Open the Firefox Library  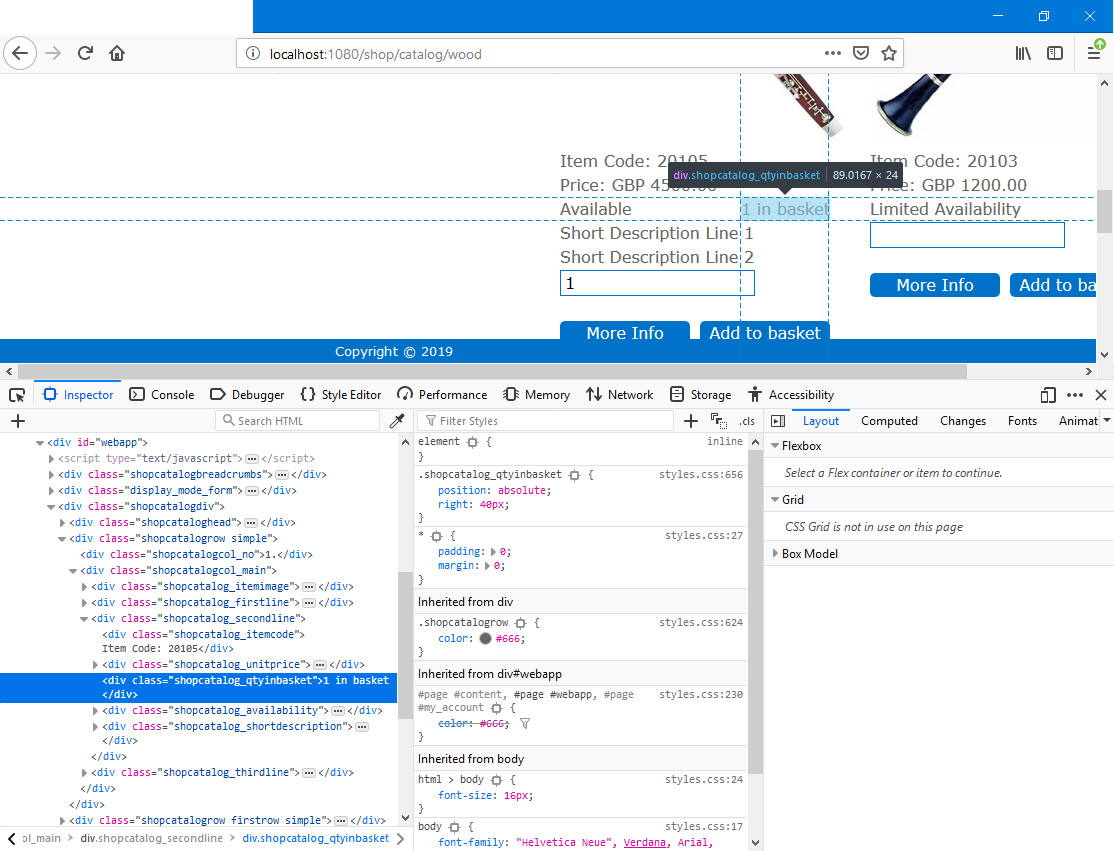click(1023, 53)
